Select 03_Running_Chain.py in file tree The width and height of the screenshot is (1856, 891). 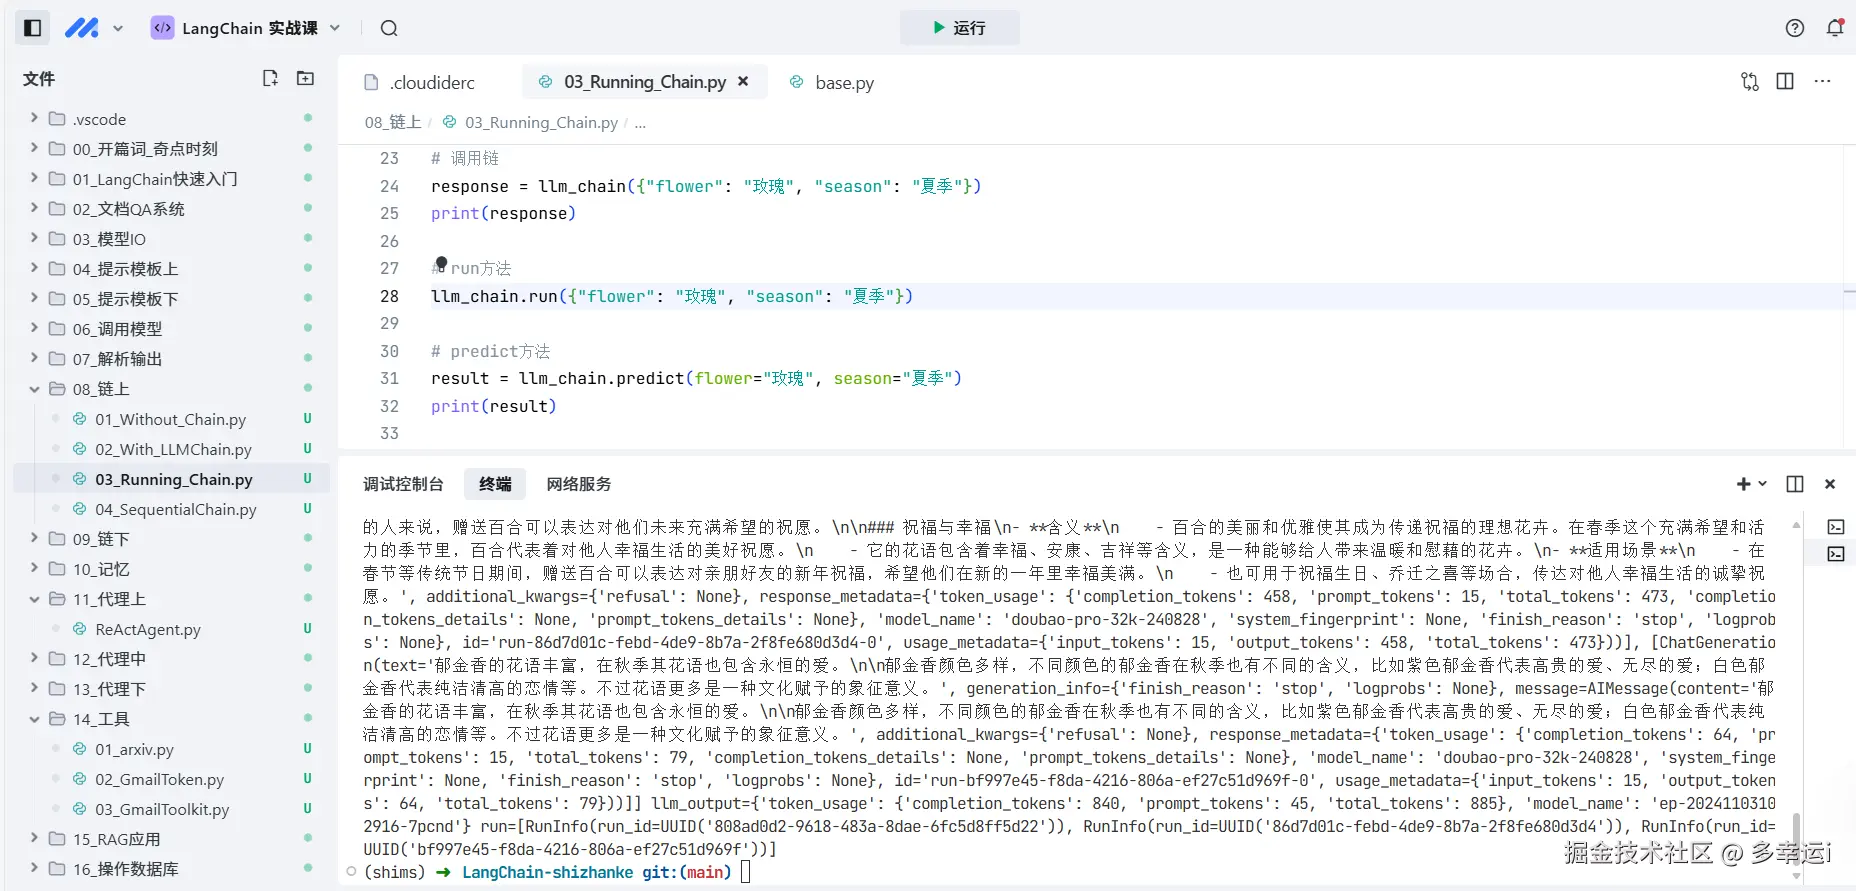coord(172,479)
